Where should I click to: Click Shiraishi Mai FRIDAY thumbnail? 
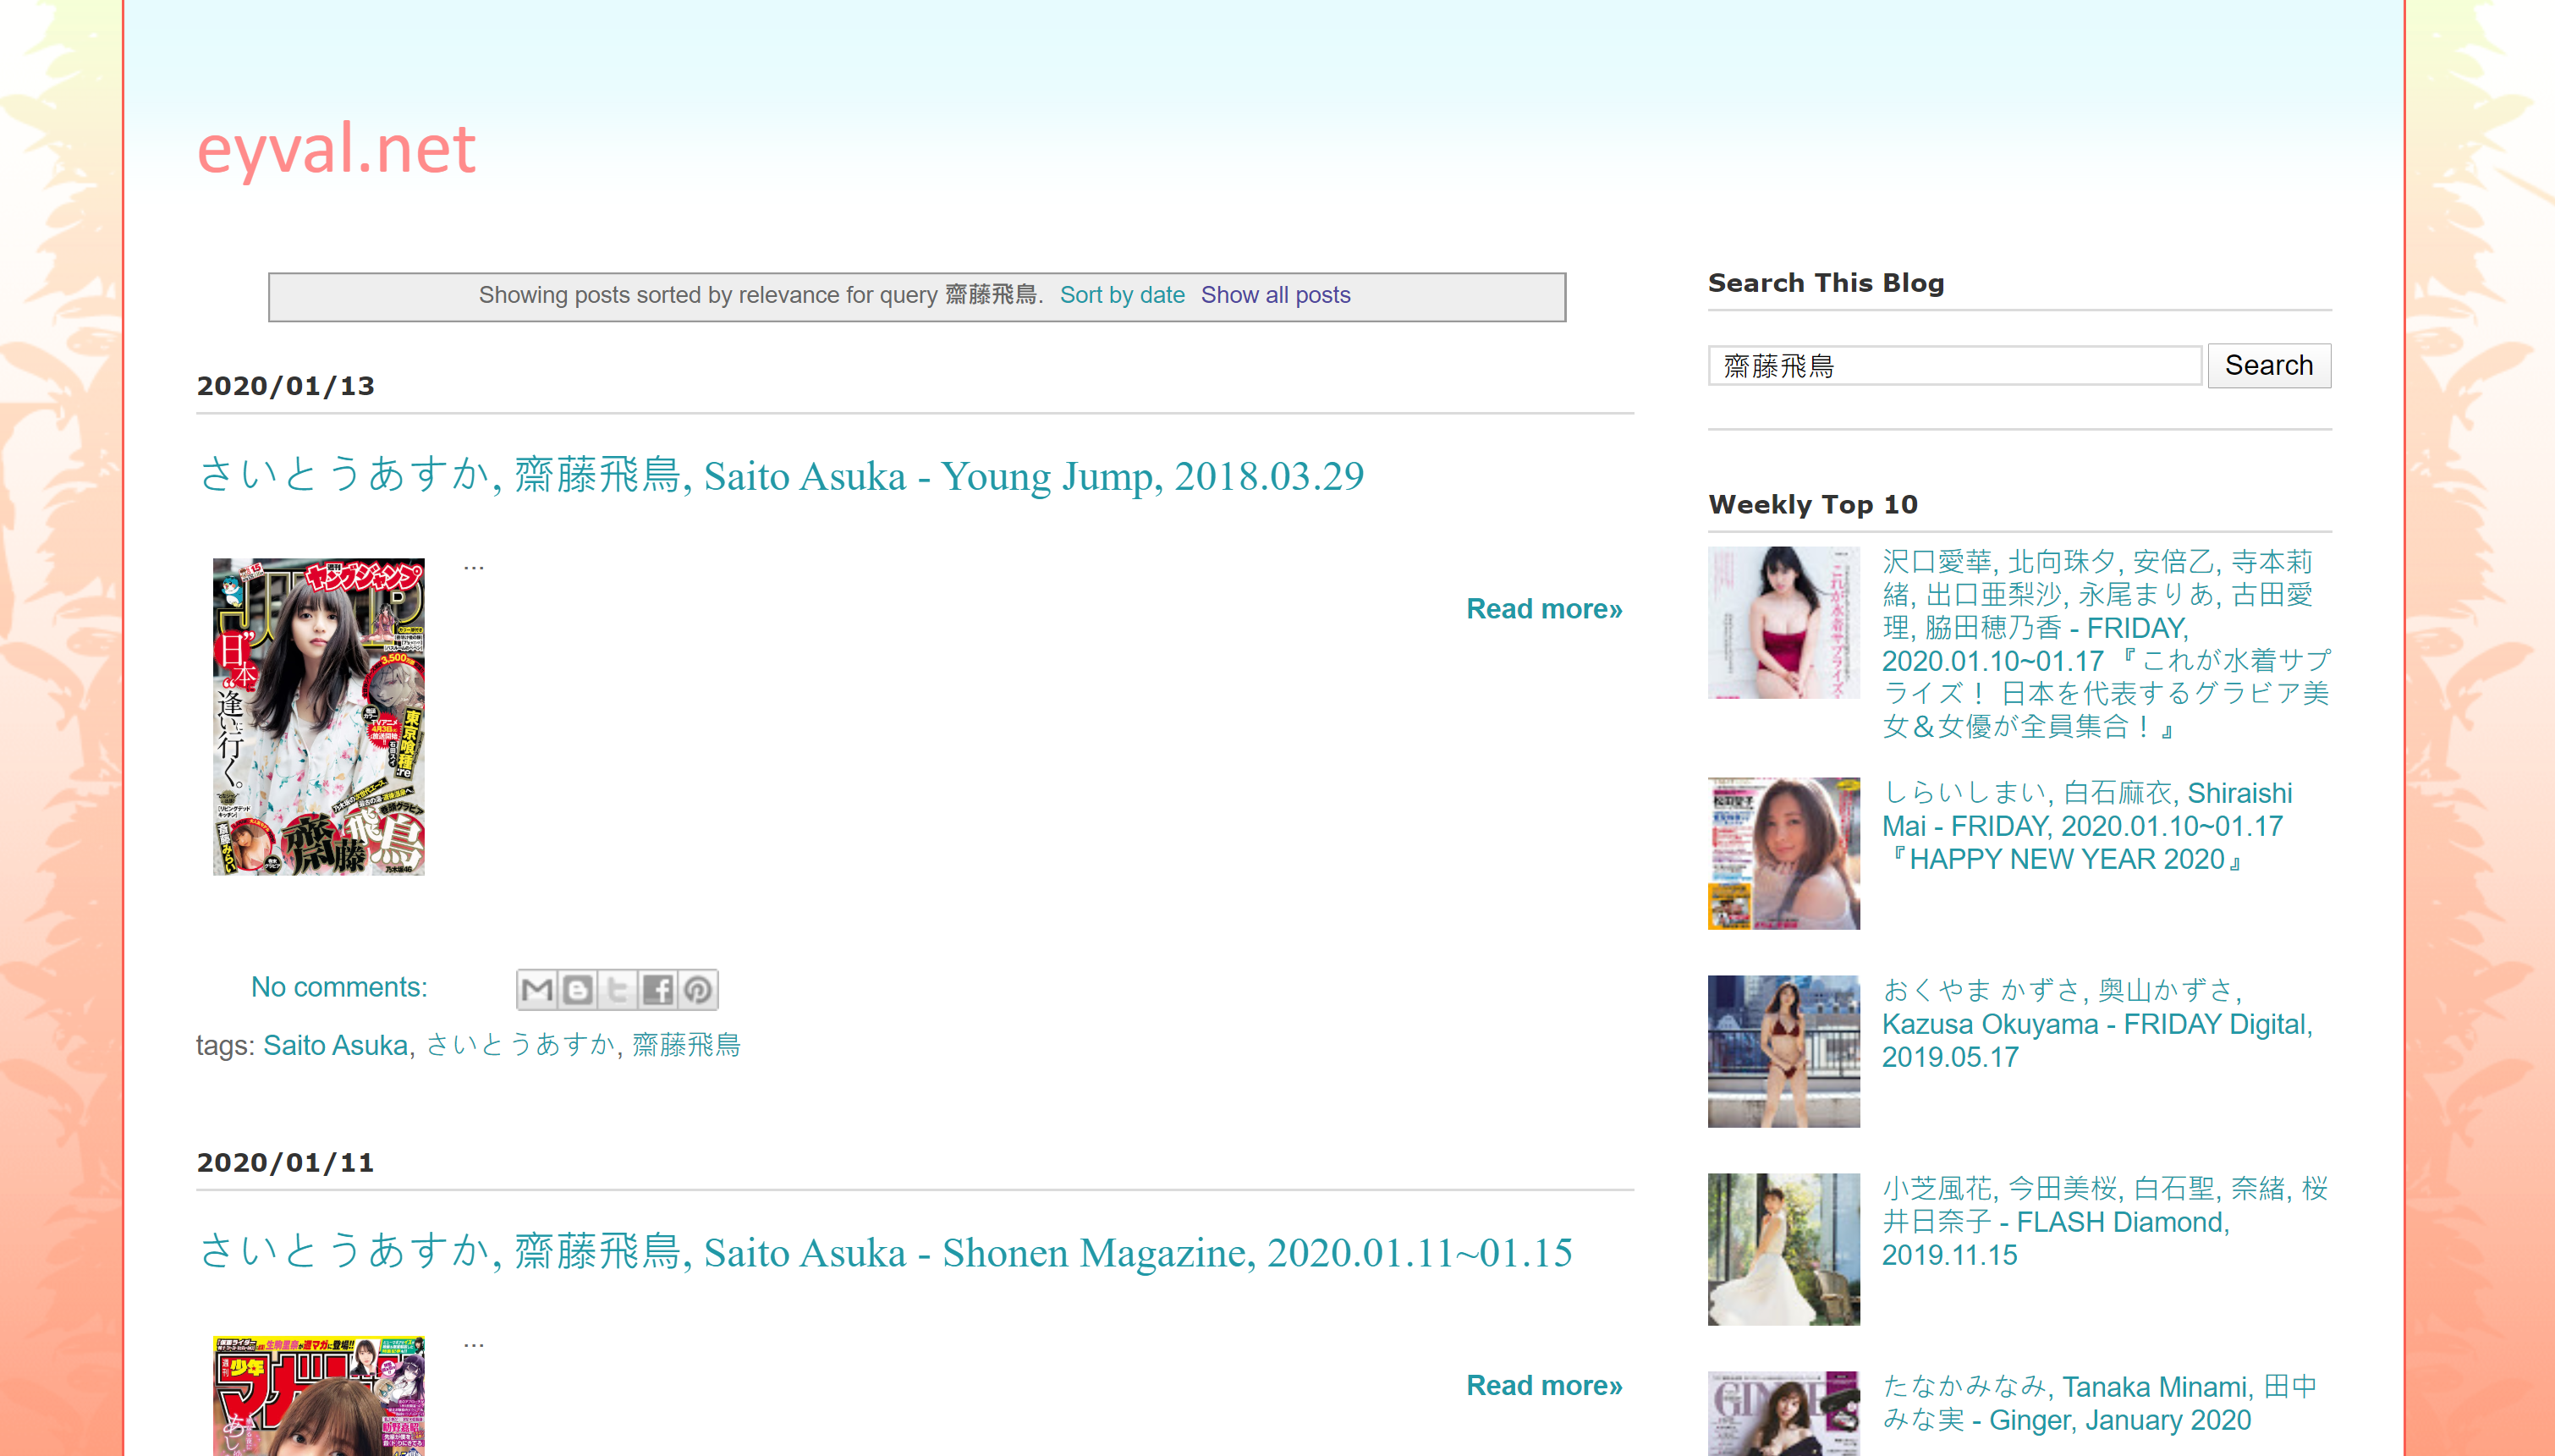[x=1784, y=853]
